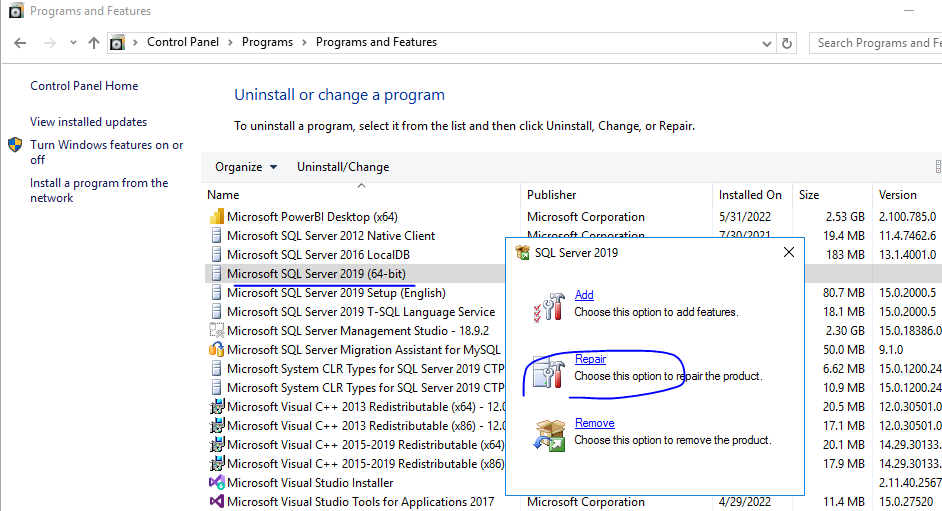Click SQL Server Management Studio icon
Image resolution: width=942 pixels, height=511 pixels.
click(216, 331)
